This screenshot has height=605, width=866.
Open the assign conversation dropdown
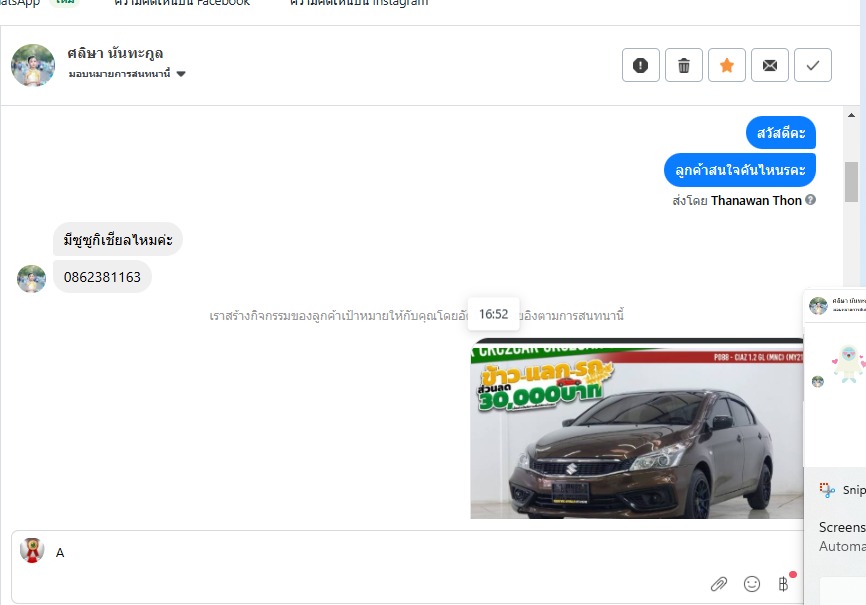(127, 73)
